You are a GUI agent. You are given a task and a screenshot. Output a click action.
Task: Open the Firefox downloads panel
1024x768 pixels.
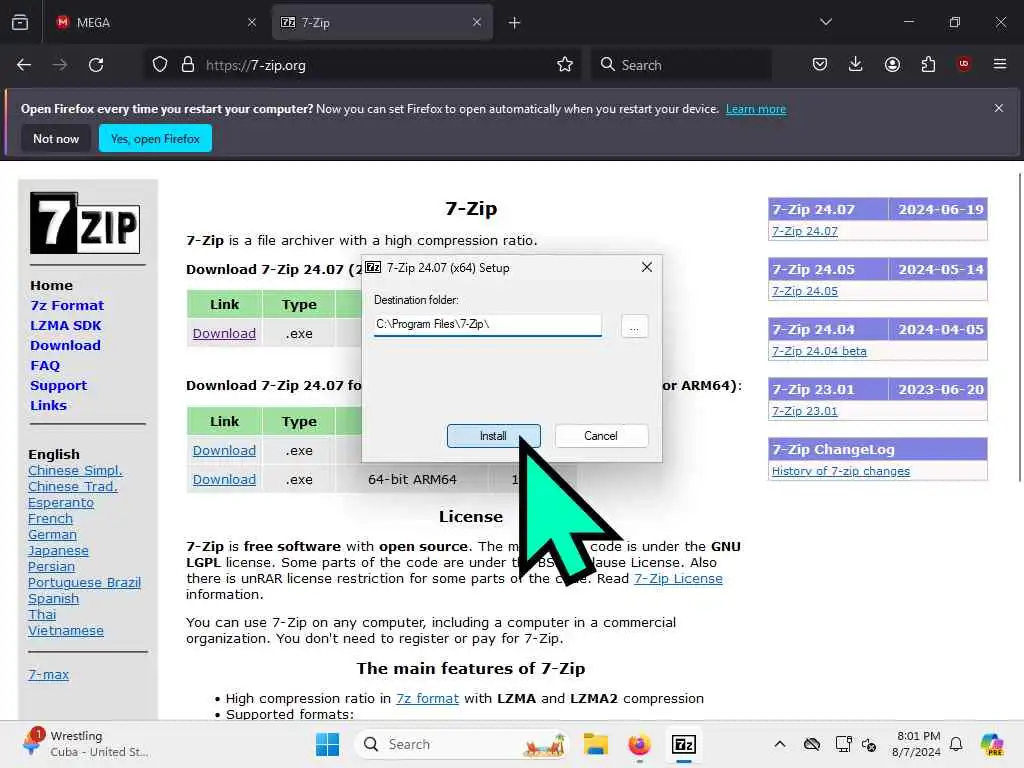tap(856, 64)
